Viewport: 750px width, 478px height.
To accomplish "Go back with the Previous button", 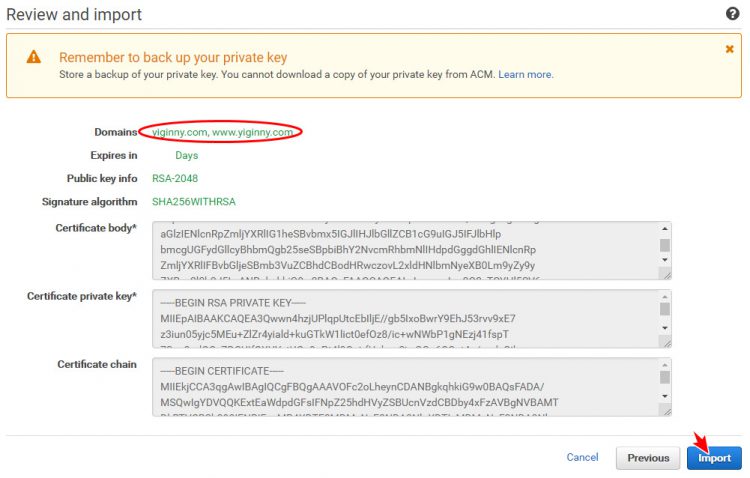I will point(648,458).
